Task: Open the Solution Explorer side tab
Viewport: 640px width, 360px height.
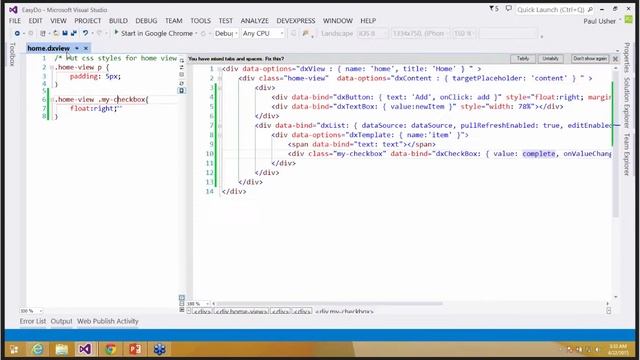Action: click(627, 103)
